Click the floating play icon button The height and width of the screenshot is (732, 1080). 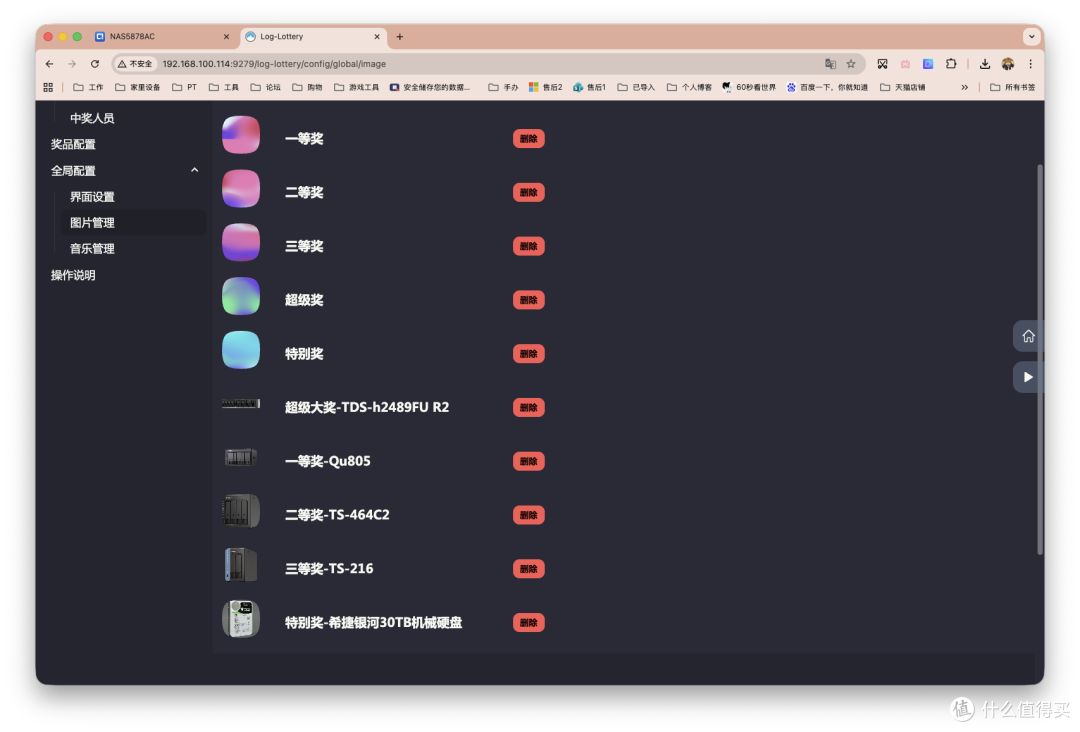1028,377
